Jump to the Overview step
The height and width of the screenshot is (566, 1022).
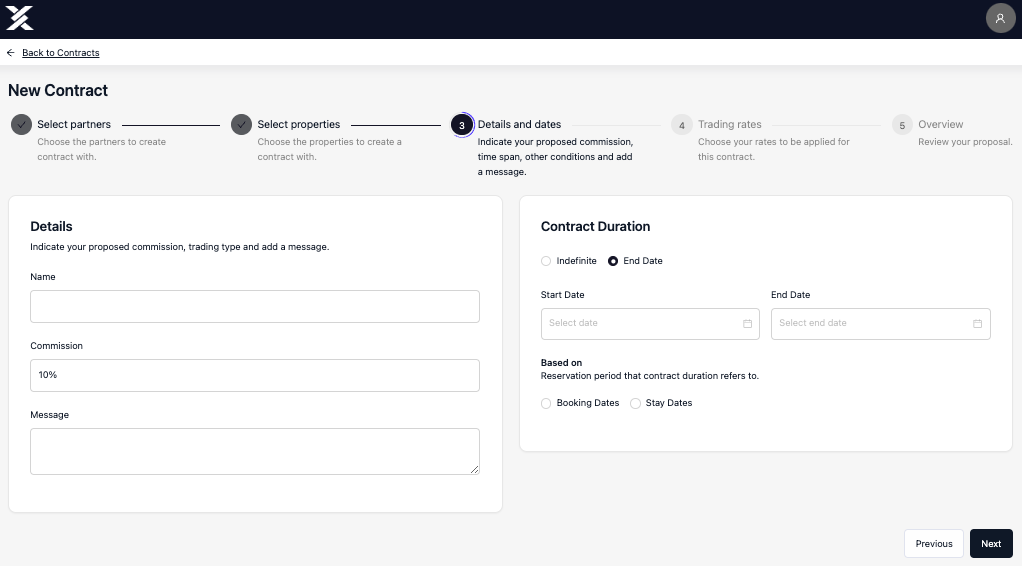[941, 125]
